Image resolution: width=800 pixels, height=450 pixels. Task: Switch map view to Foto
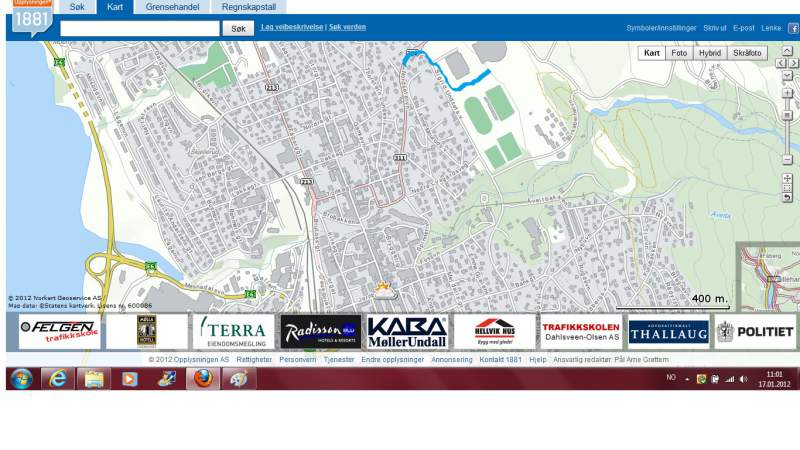click(x=679, y=53)
